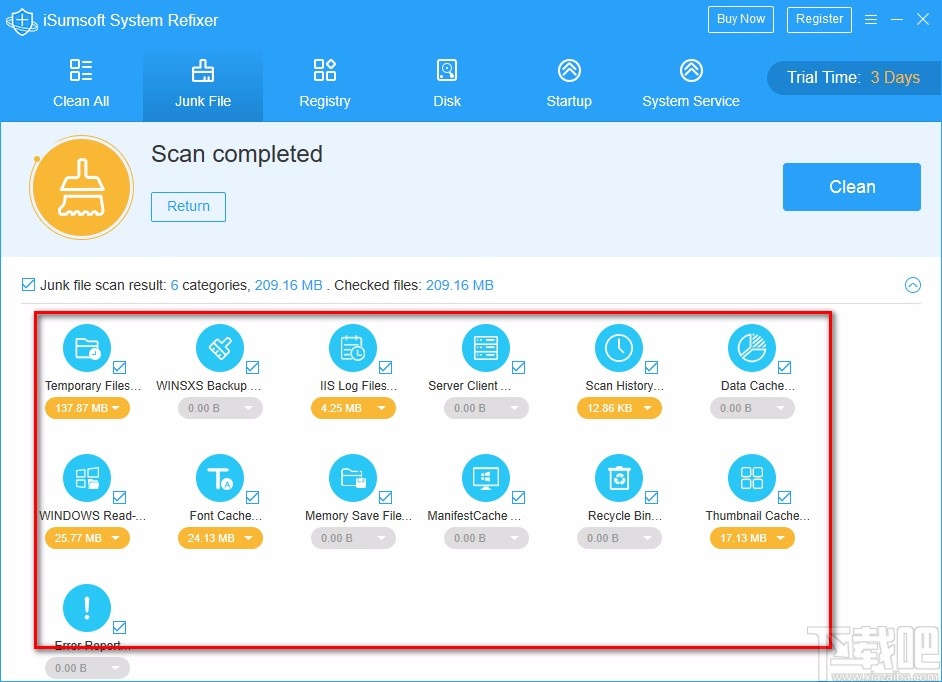Uncheck the WINDOWS Read checkbox

[x=120, y=497]
